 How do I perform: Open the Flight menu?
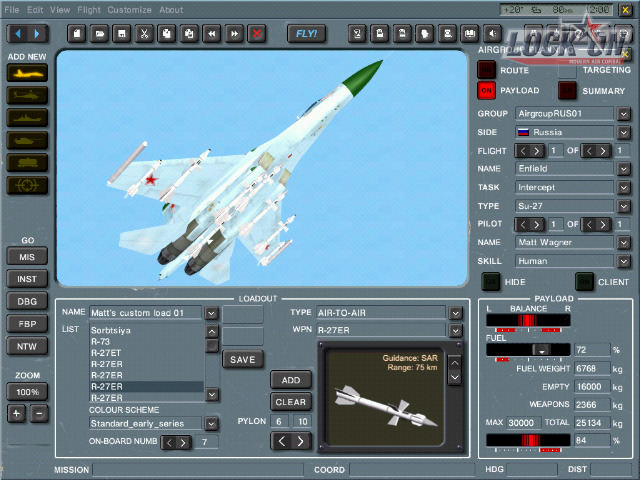tap(89, 10)
